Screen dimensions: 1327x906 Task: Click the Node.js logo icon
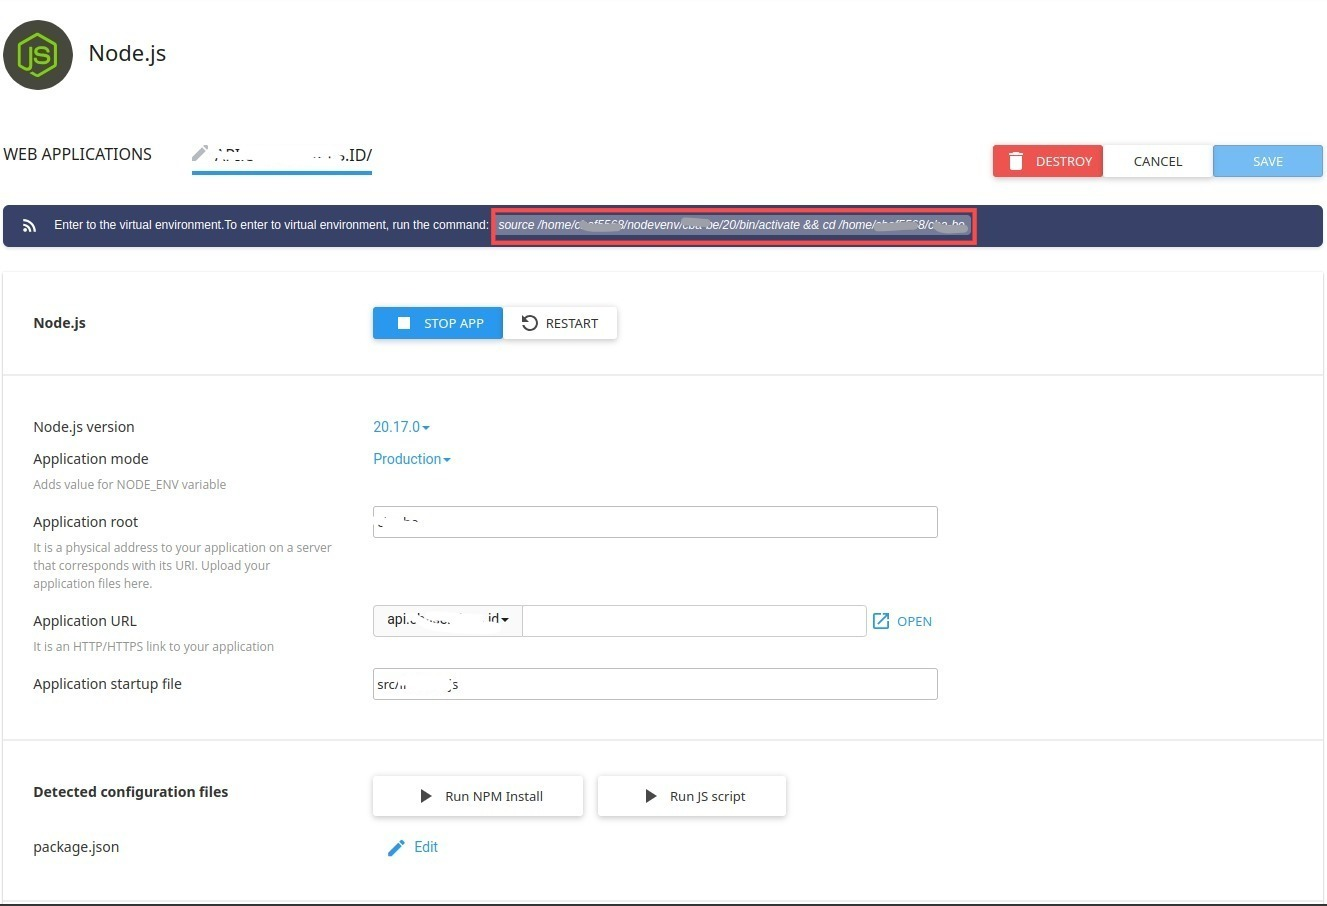coord(38,54)
